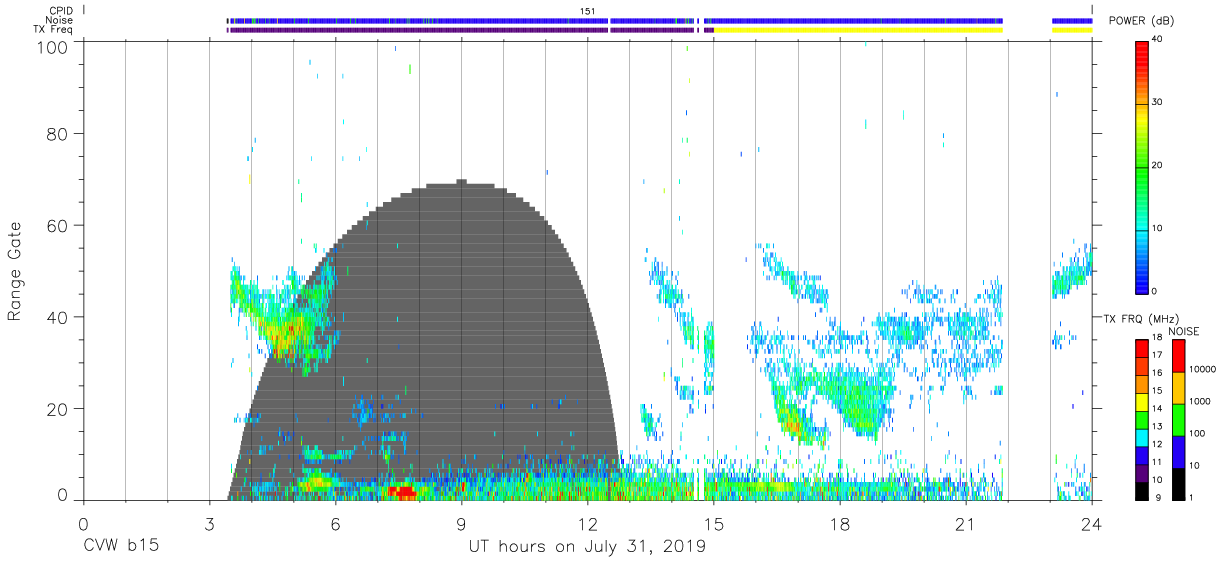Click the 40 tick on Range Gate axis
This screenshot has width=1228, height=567.
click(x=57, y=317)
